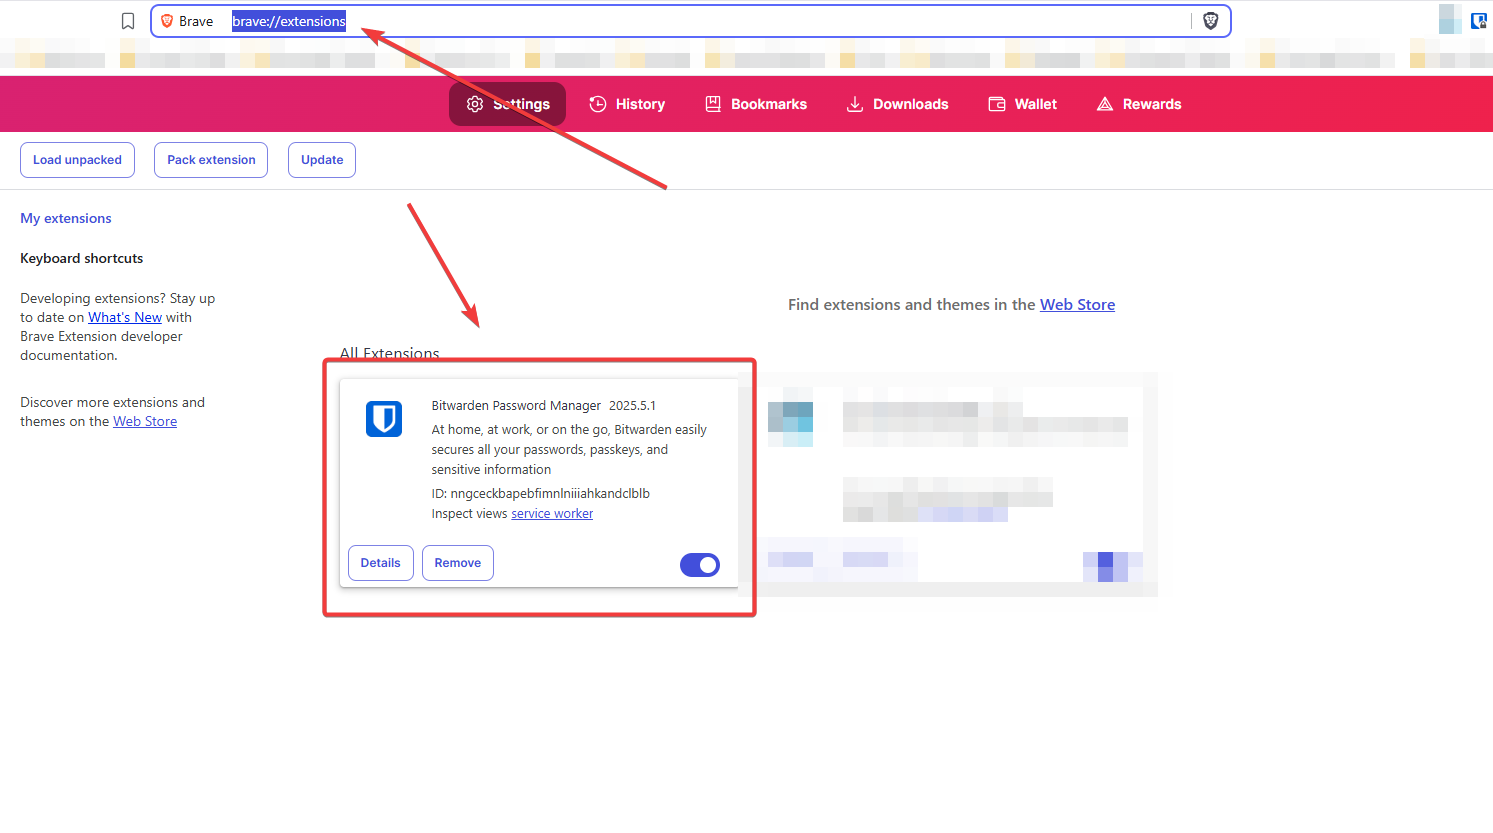The image size is (1493, 833).
Task: Select My extensions in the sidebar
Action: click(66, 218)
